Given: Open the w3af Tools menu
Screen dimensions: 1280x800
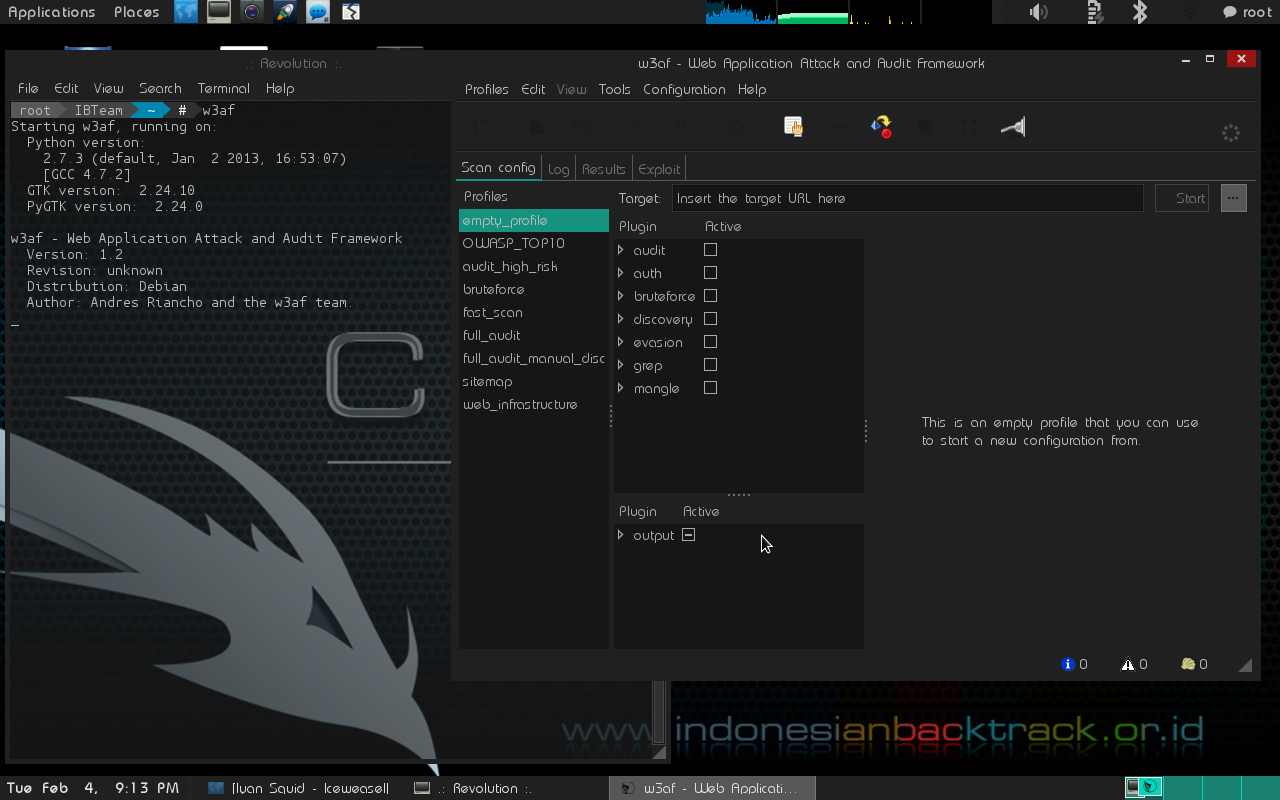Looking at the screenshot, I should 615,89.
